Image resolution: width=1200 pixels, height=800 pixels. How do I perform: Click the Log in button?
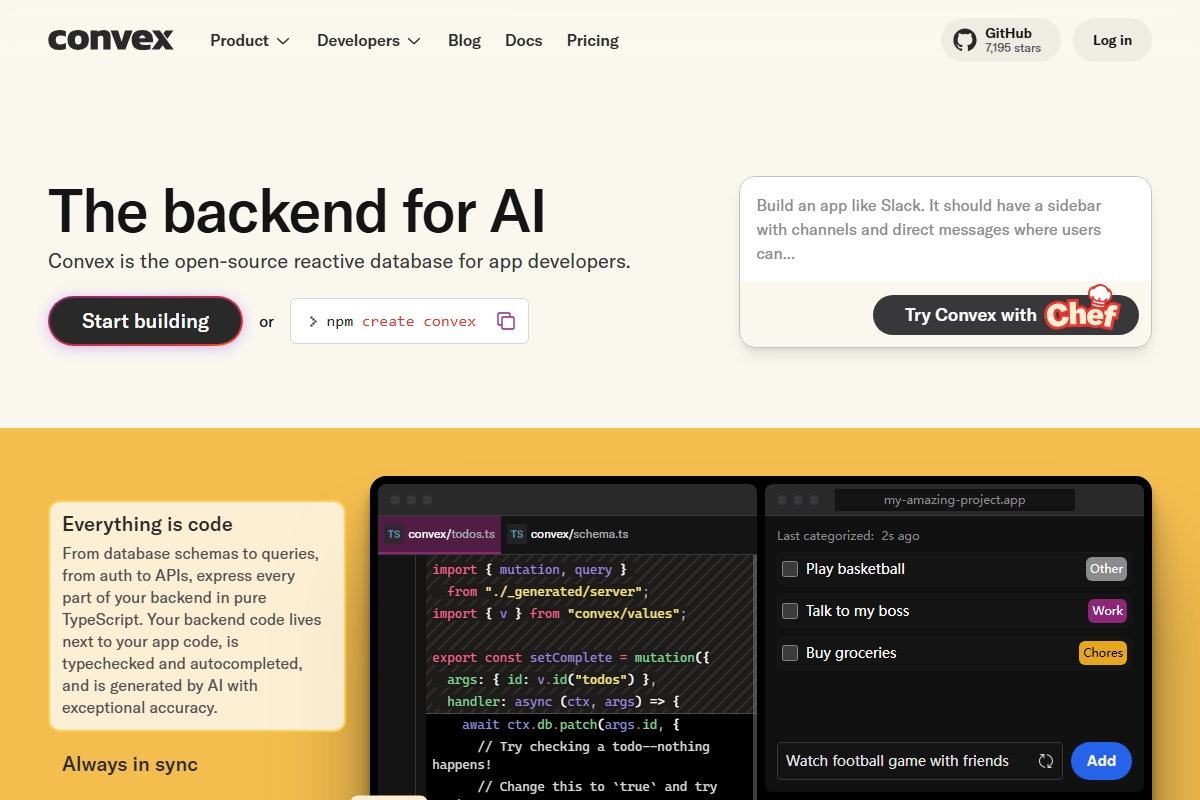coord(1112,40)
